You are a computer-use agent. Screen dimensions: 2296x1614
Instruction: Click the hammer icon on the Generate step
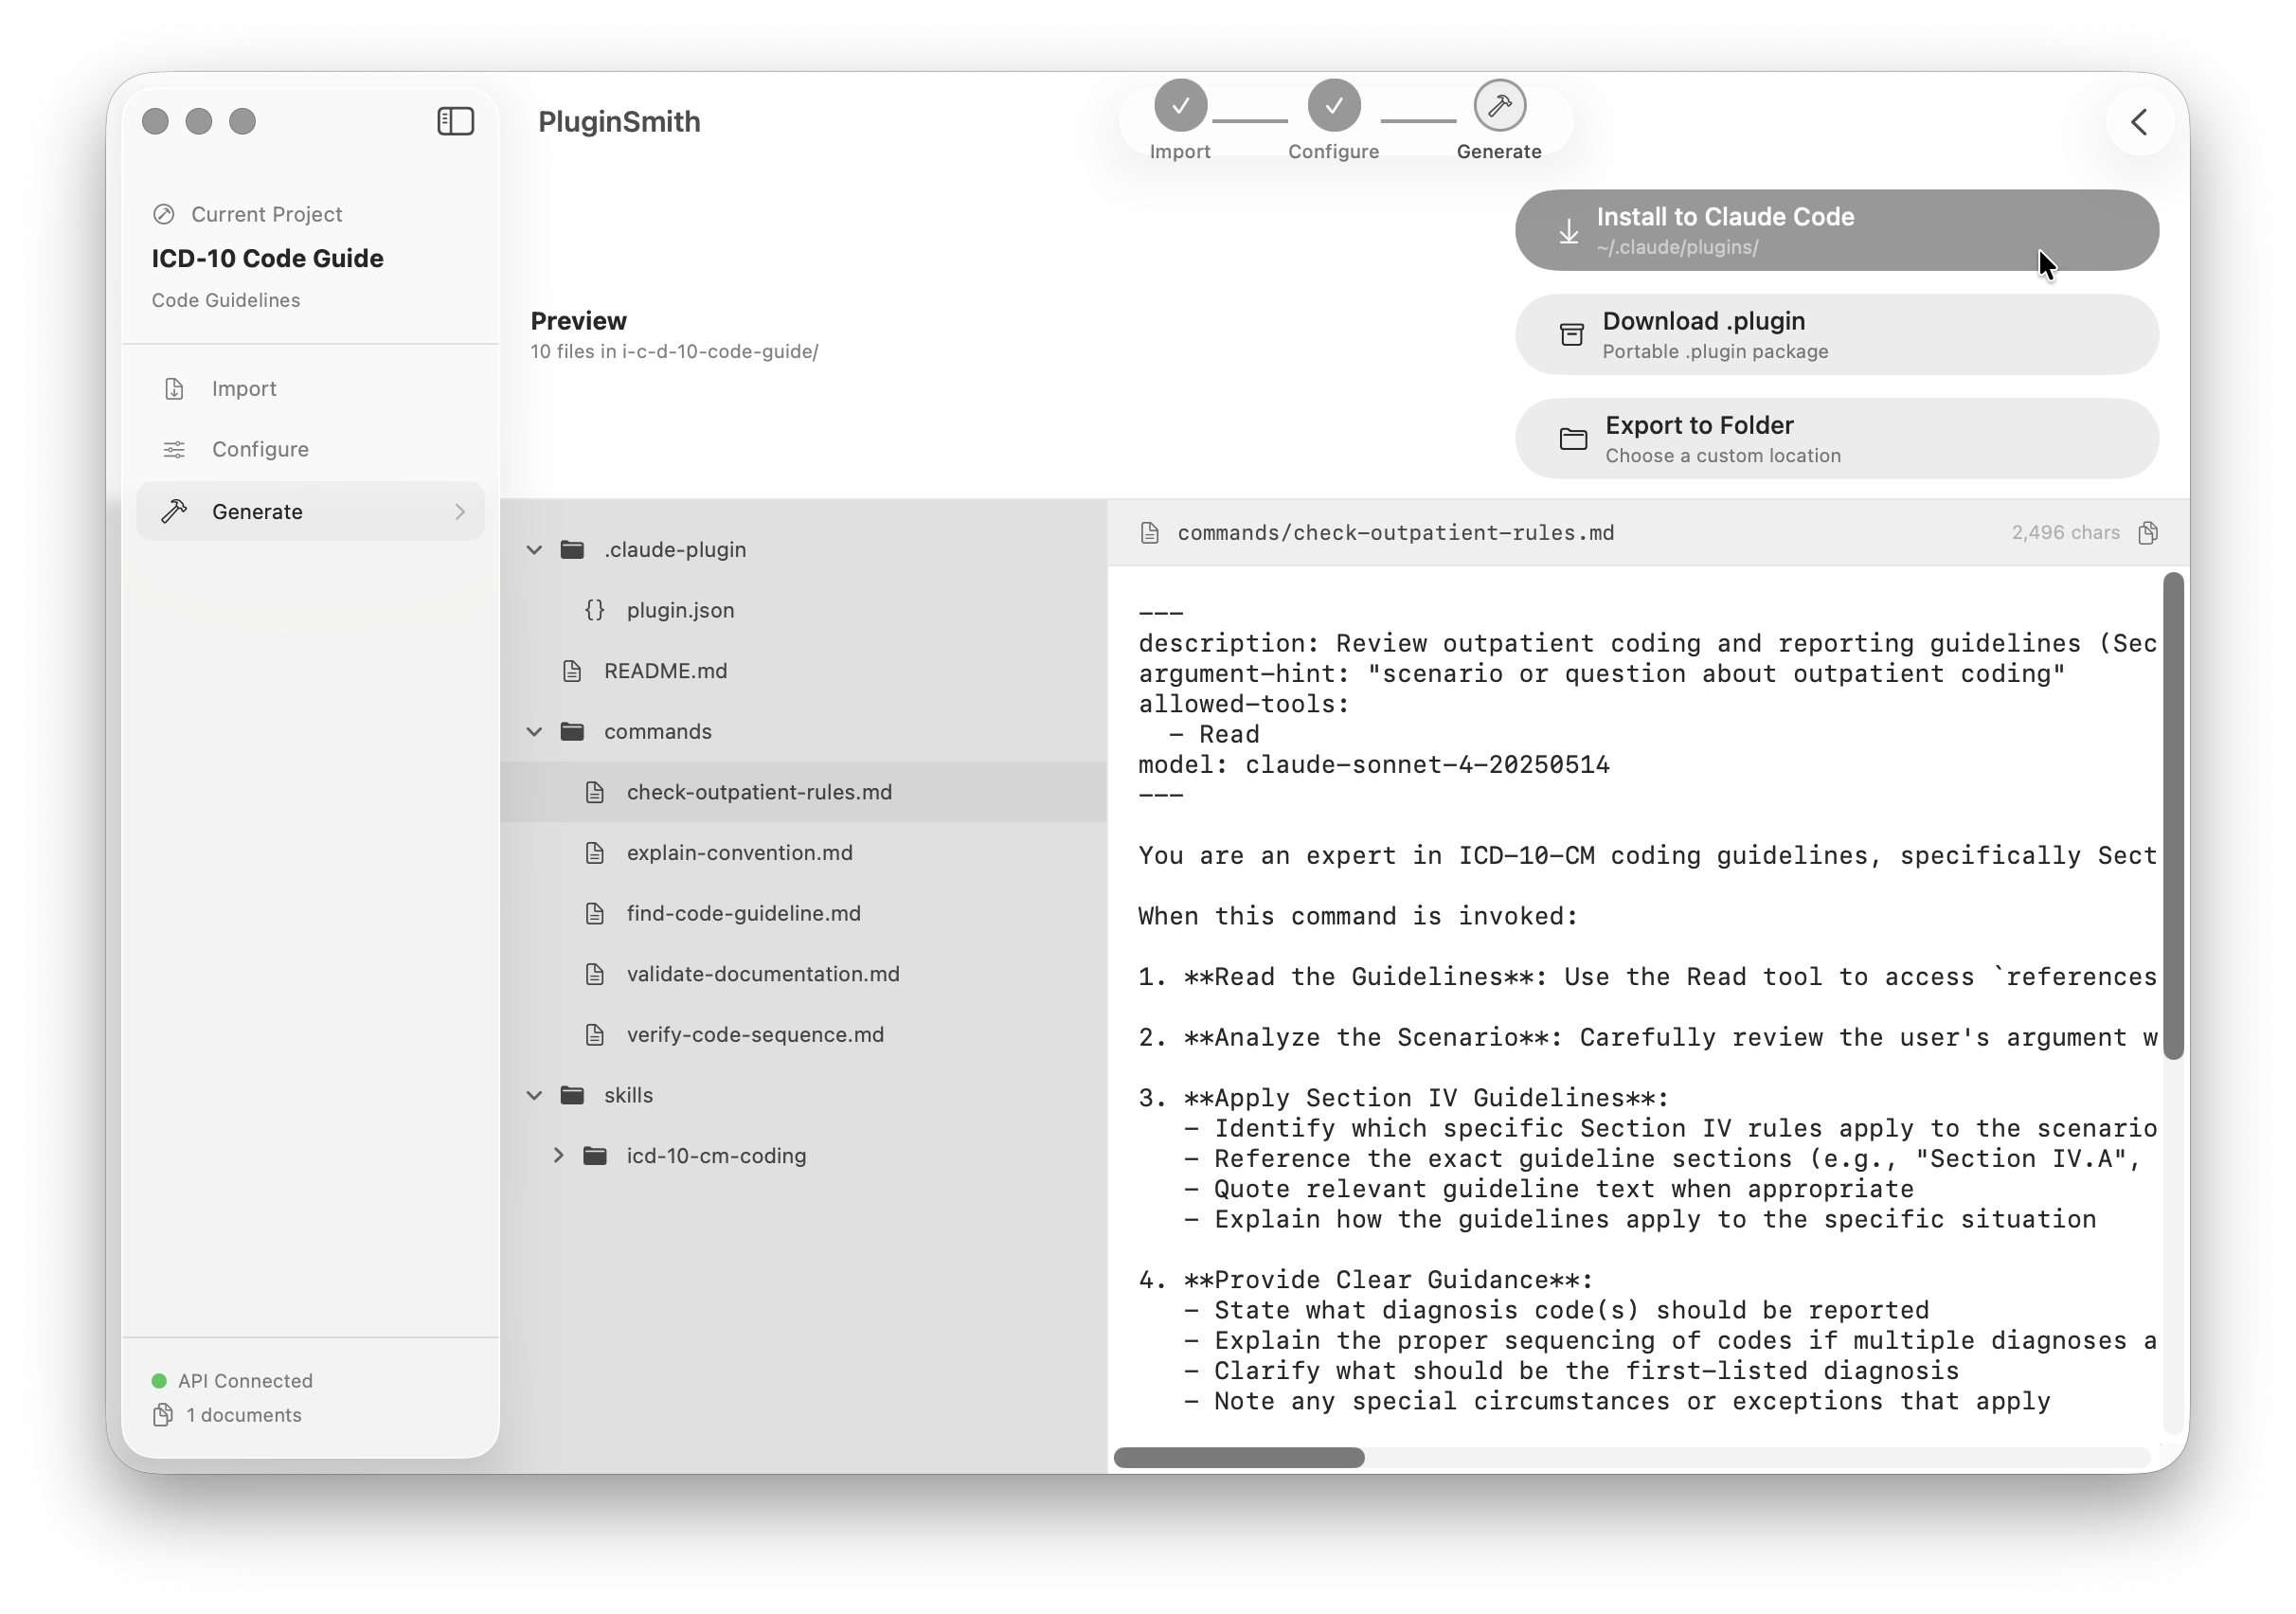pos(1498,104)
